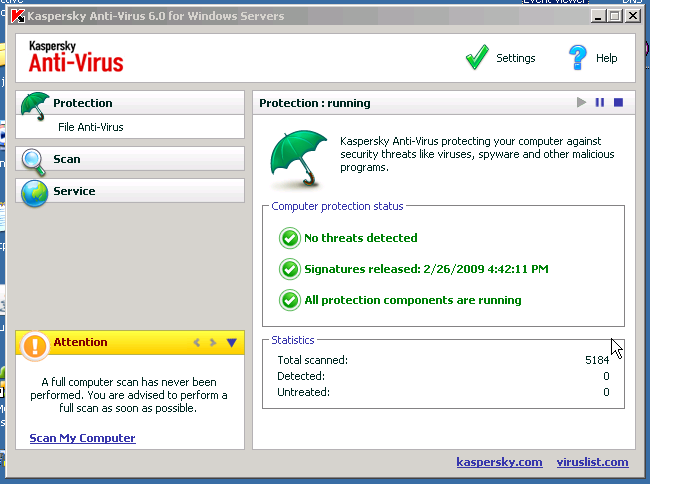The width and height of the screenshot is (686, 502).
Task: Click the Kaspersky K icon in title bar
Action: 18,16
